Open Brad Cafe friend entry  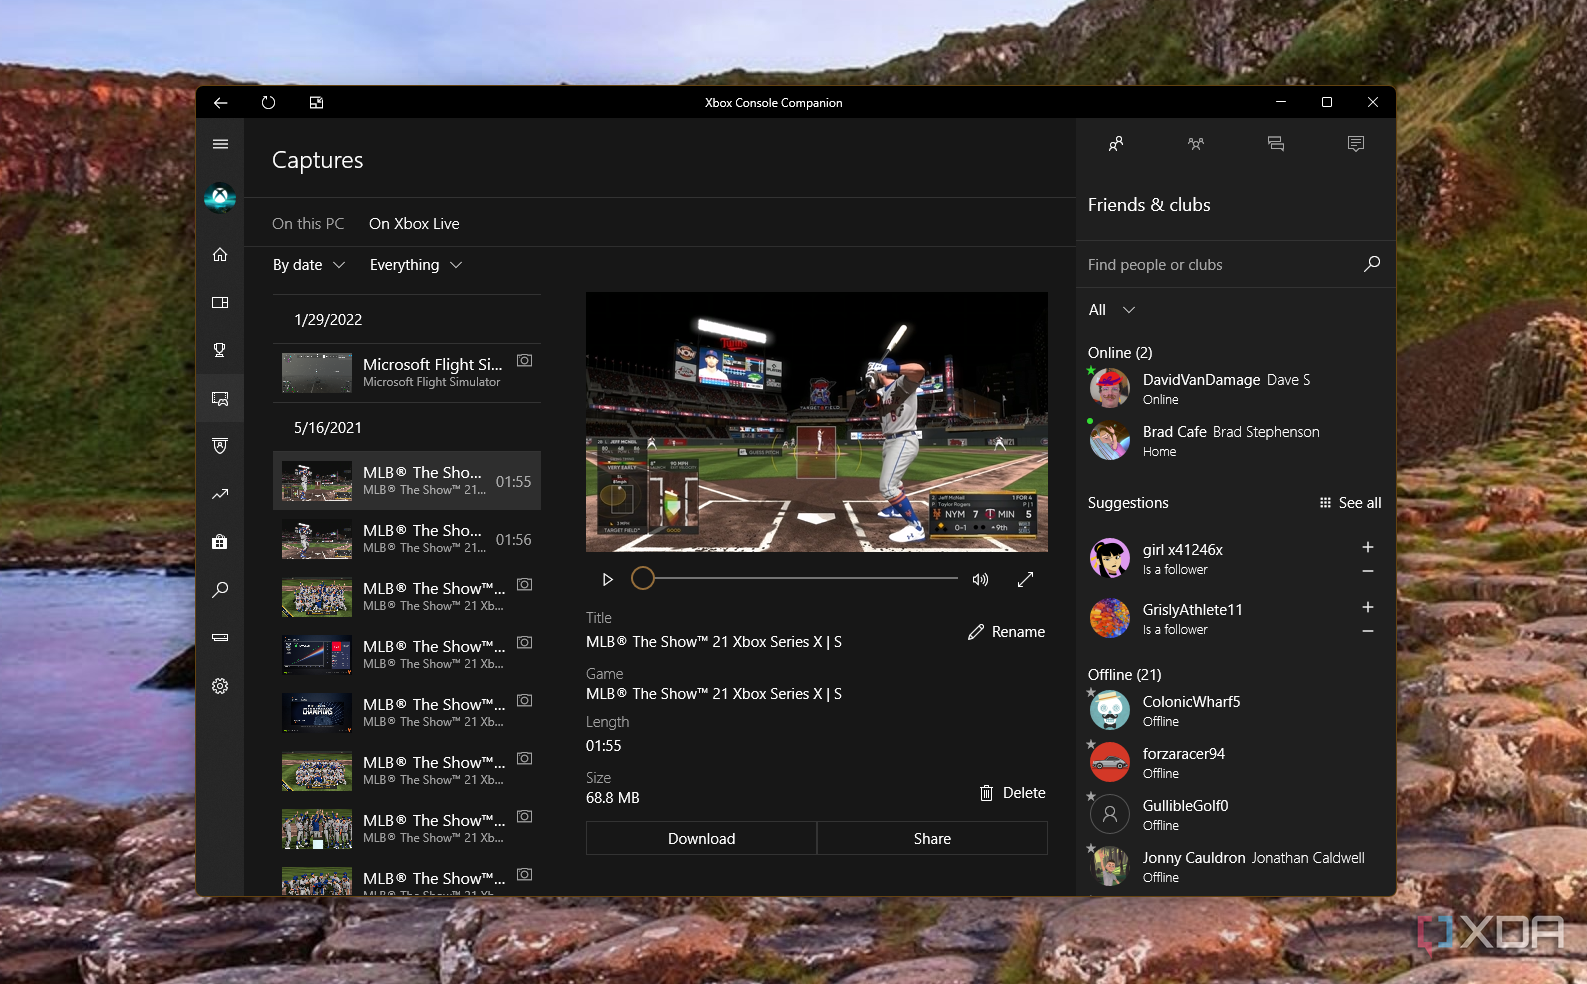pyautogui.click(x=1236, y=440)
